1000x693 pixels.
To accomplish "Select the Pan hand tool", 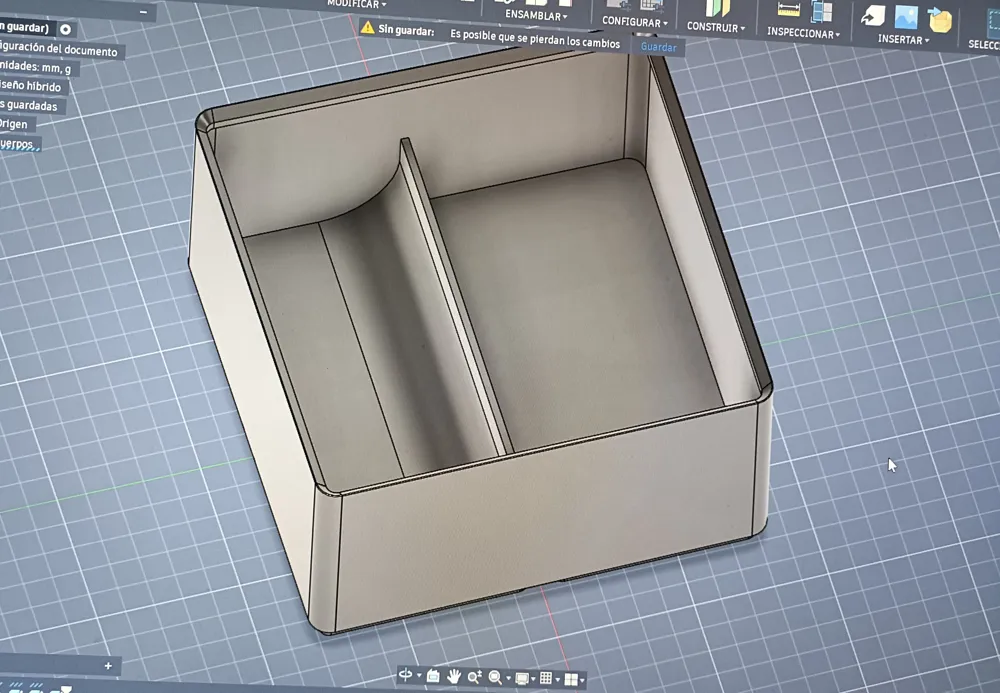I will pos(453,676).
